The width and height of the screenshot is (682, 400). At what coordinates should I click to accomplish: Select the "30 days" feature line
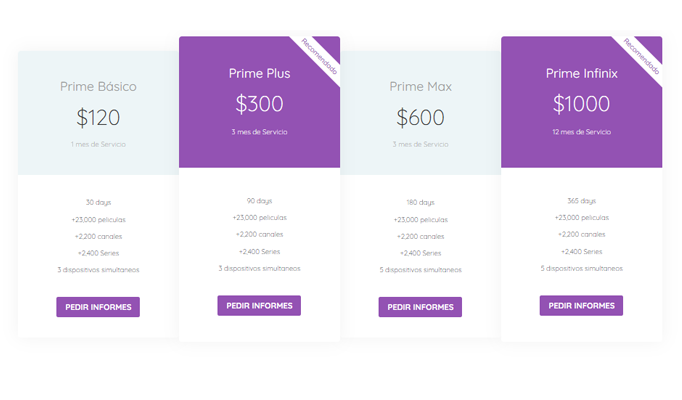(98, 202)
